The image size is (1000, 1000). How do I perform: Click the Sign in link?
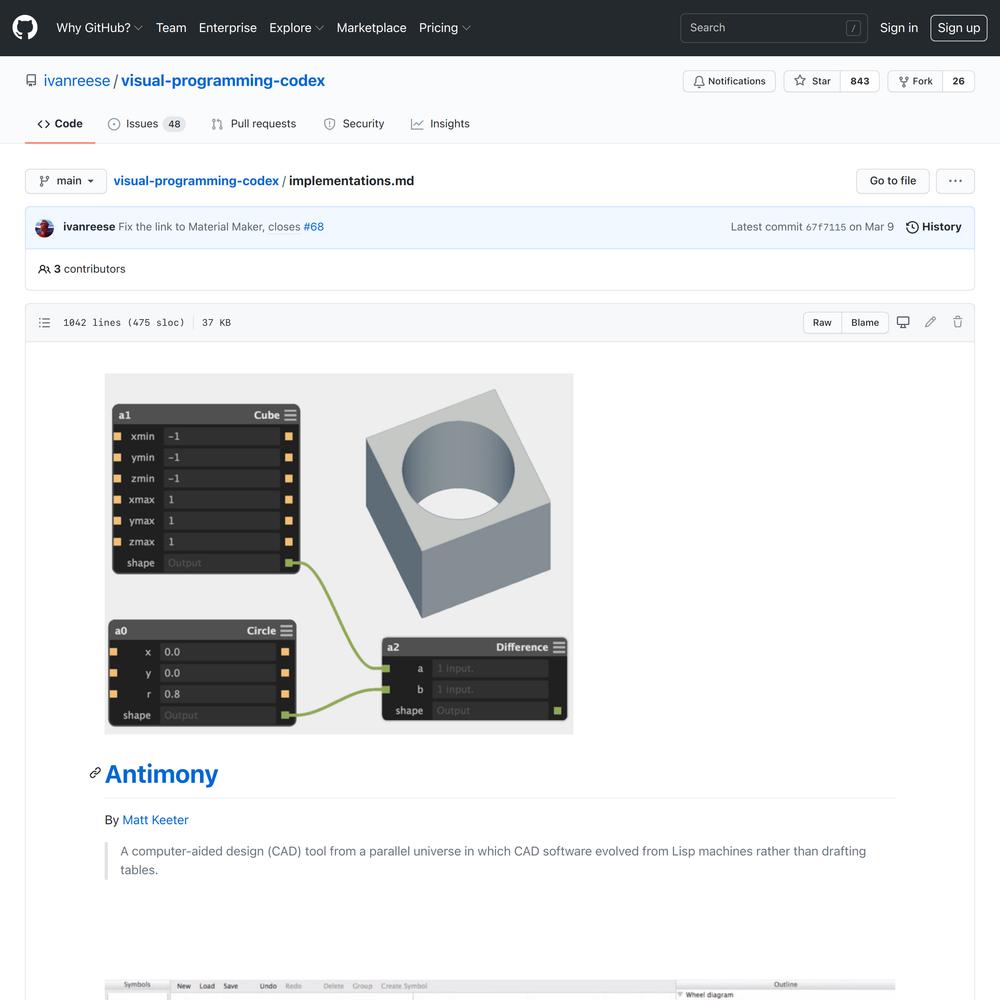(x=899, y=28)
